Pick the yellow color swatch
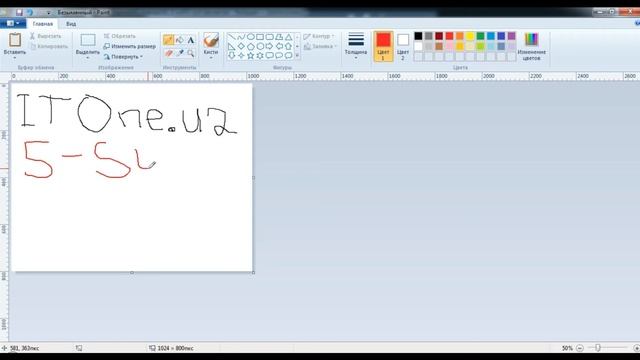This screenshot has width=640, height=360. (470, 36)
